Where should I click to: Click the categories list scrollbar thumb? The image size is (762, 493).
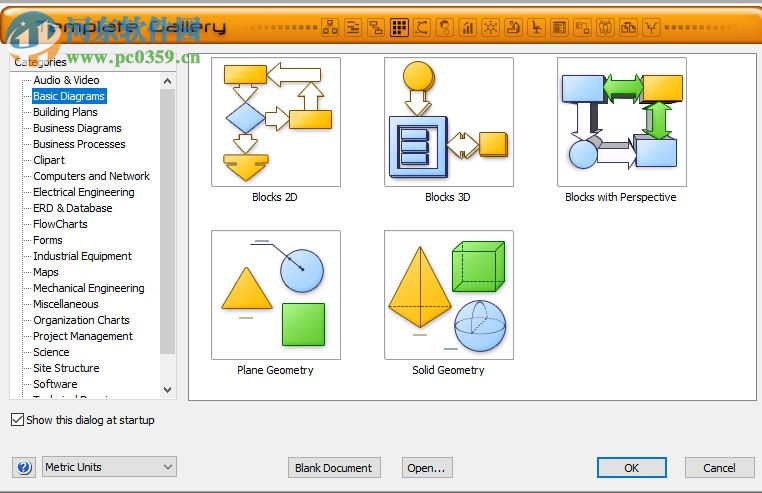pos(168,222)
